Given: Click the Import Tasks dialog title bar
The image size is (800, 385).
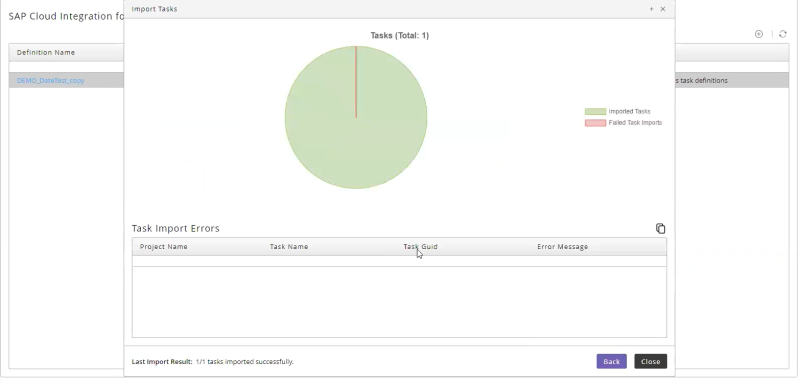Looking at the screenshot, I should pyautogui.click(x=399, y=9).
